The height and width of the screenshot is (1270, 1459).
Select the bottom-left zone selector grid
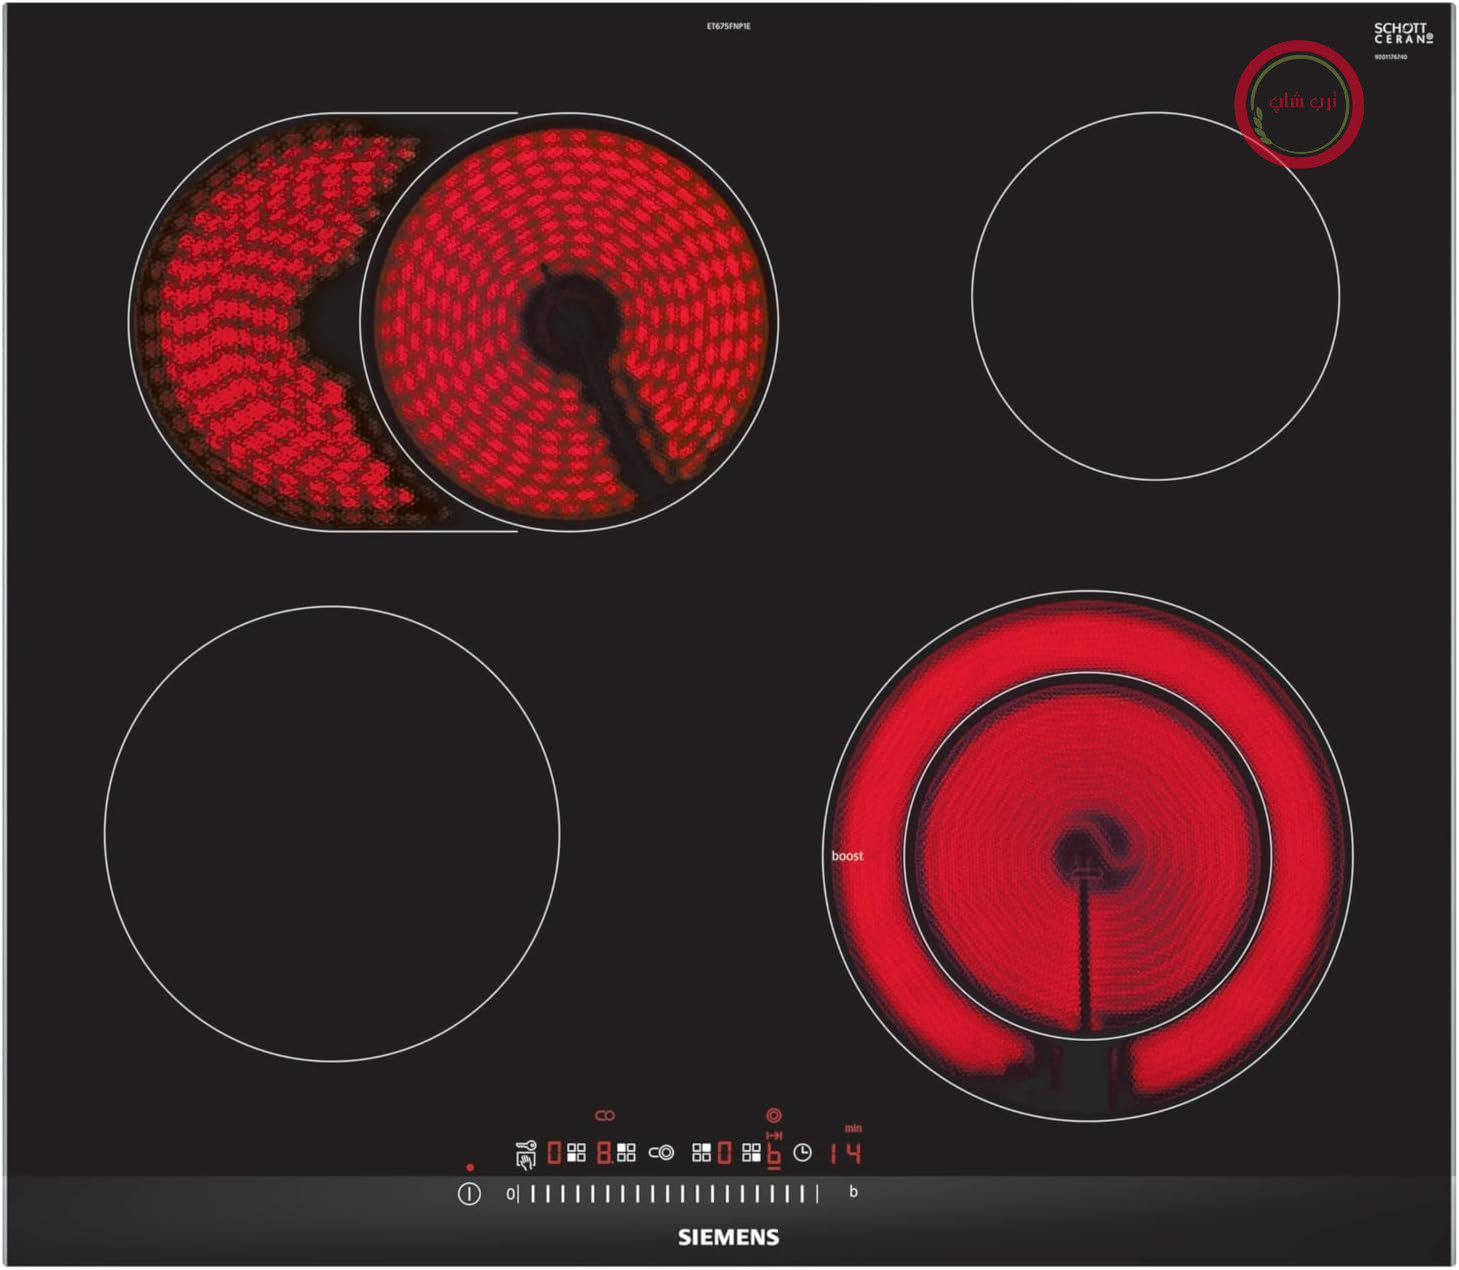[576, 1152]
